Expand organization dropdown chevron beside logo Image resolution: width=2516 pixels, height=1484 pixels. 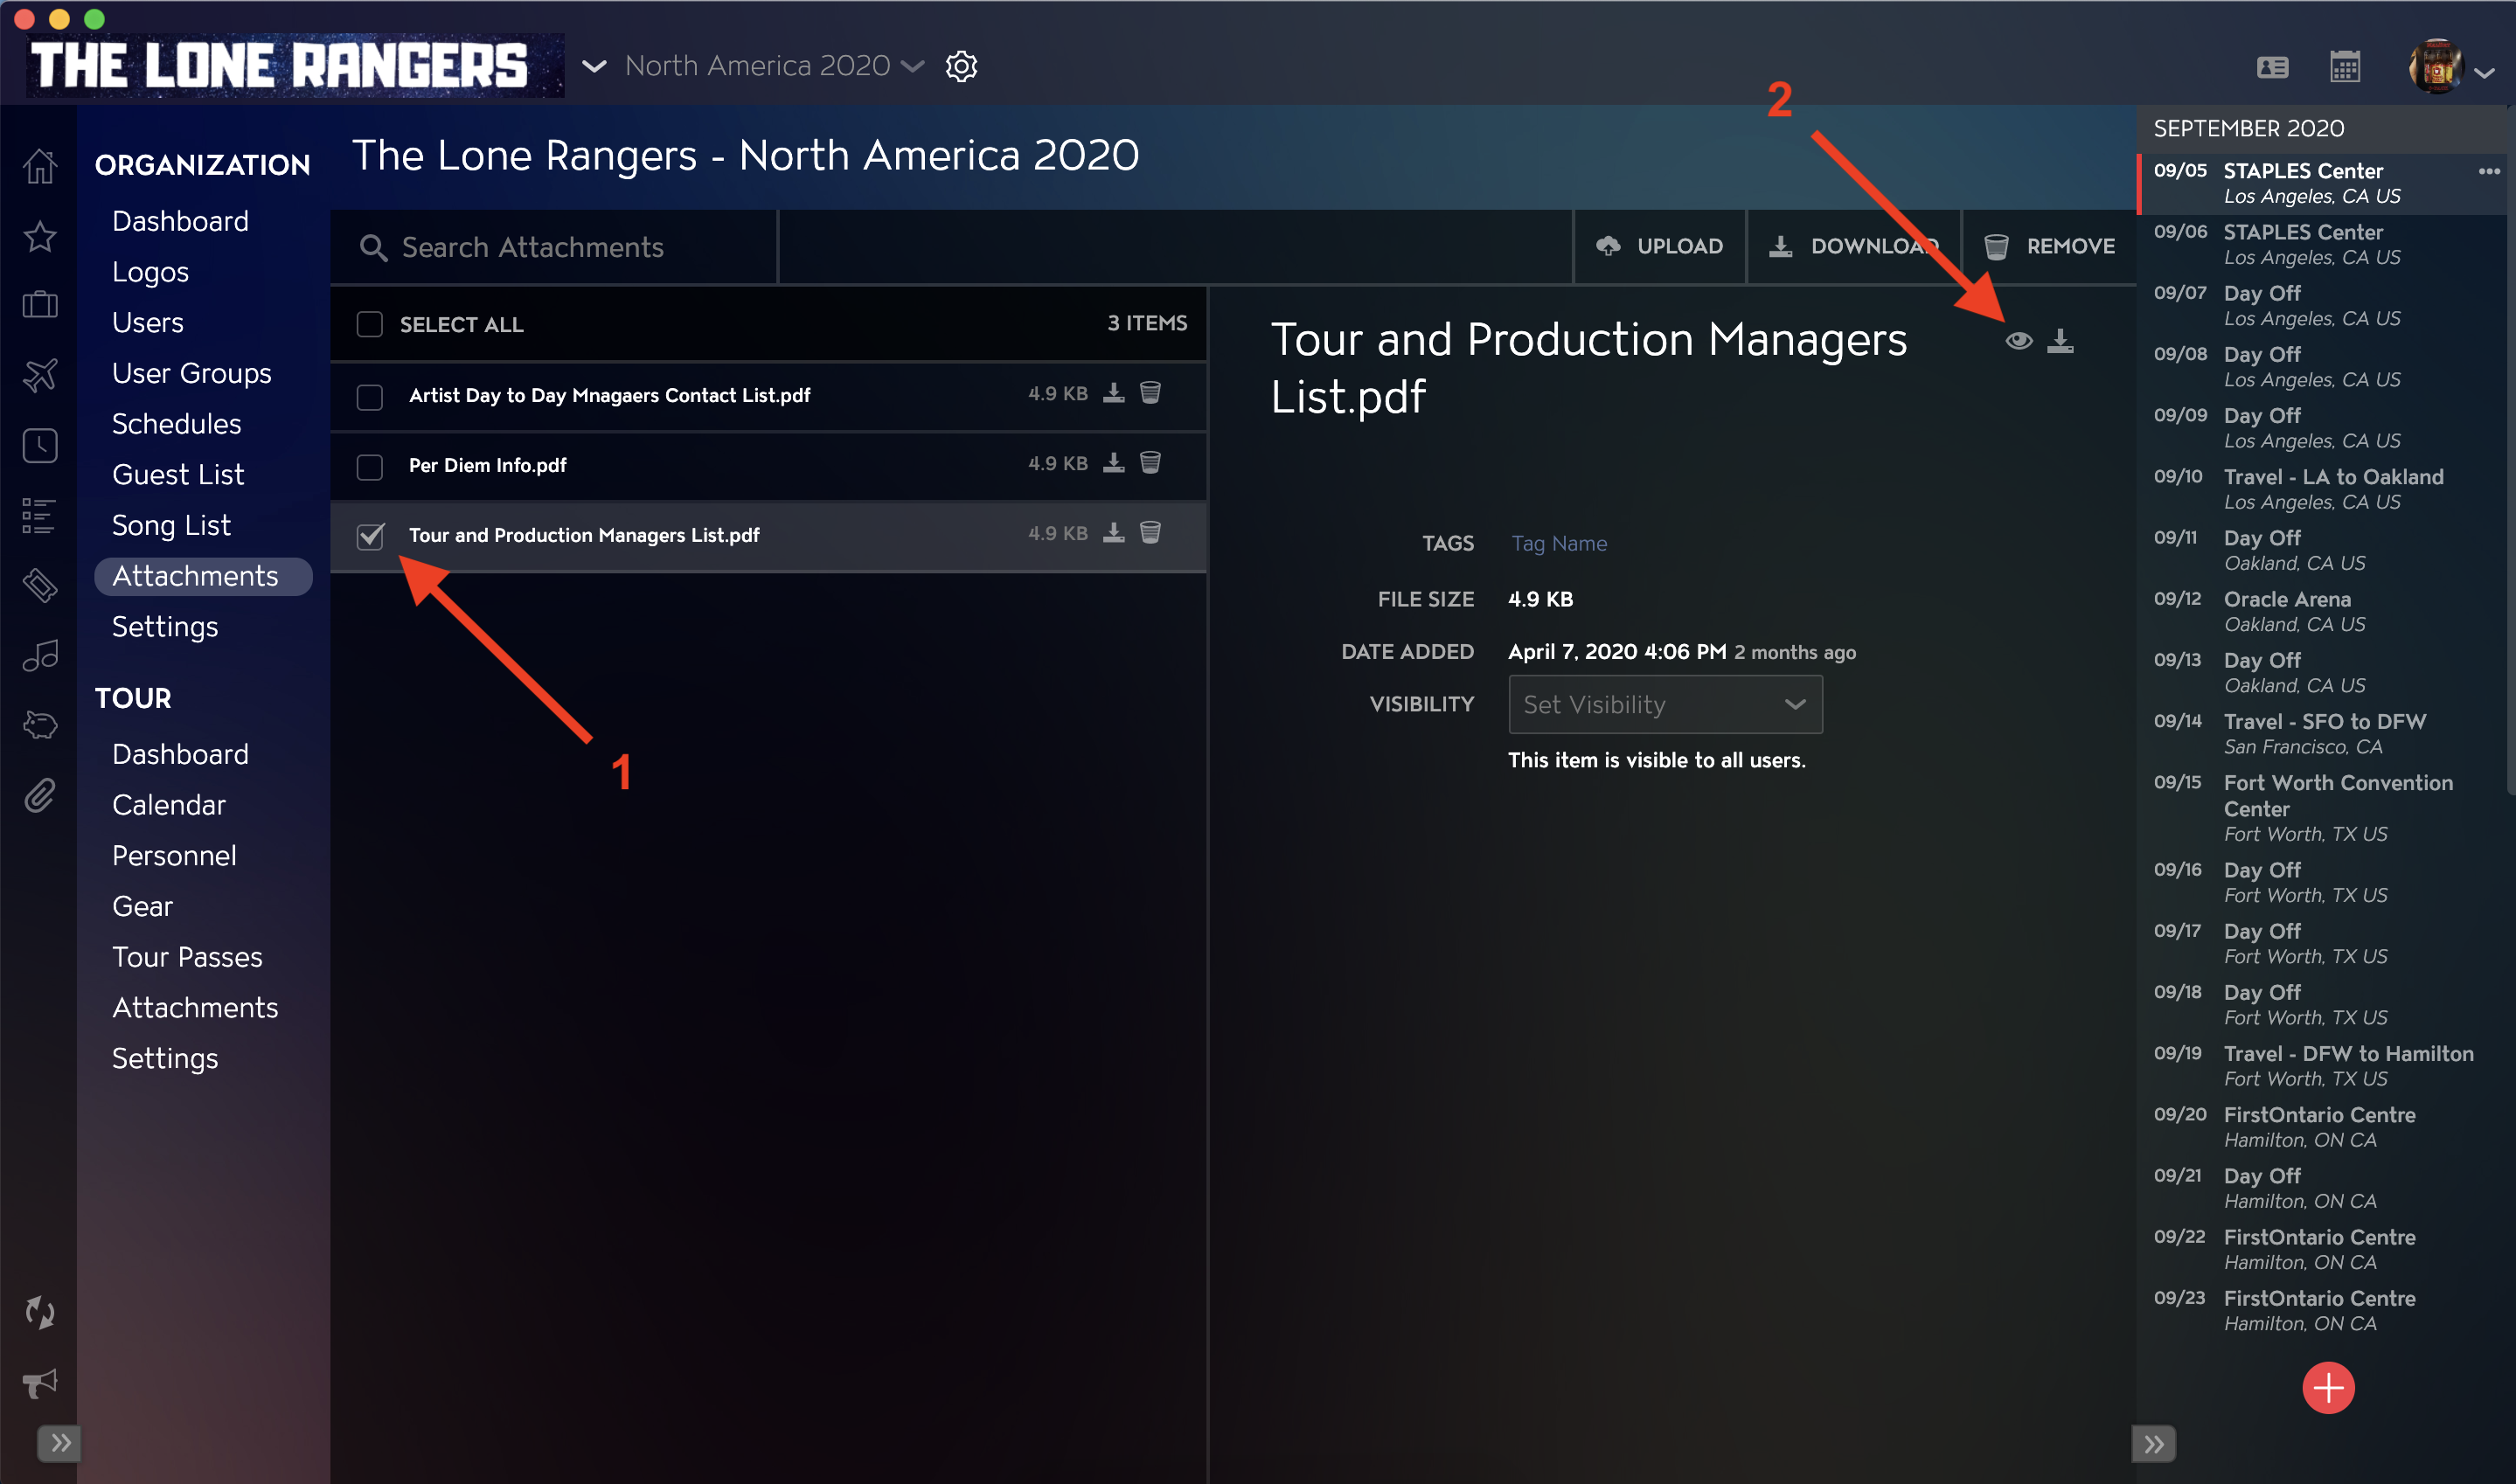click(594, 67)
